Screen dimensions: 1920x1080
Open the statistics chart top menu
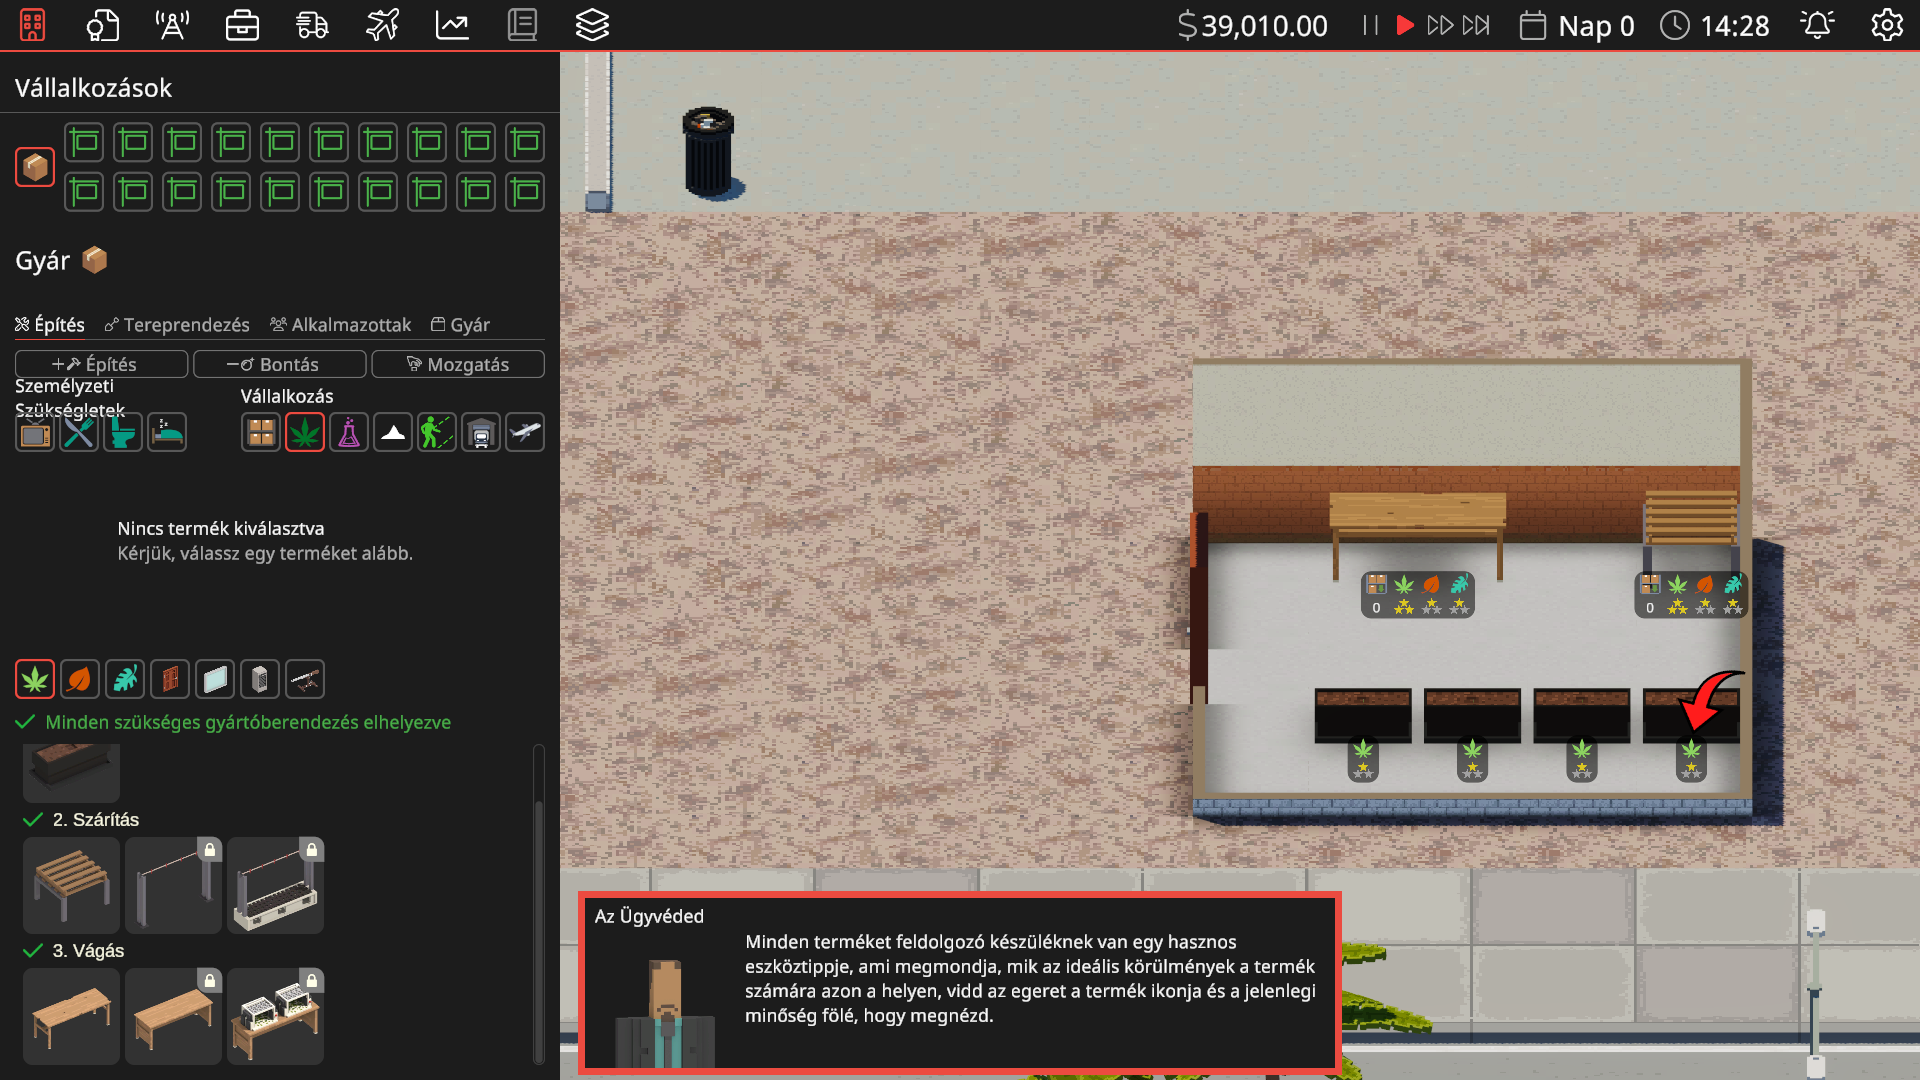coord(452,25)
